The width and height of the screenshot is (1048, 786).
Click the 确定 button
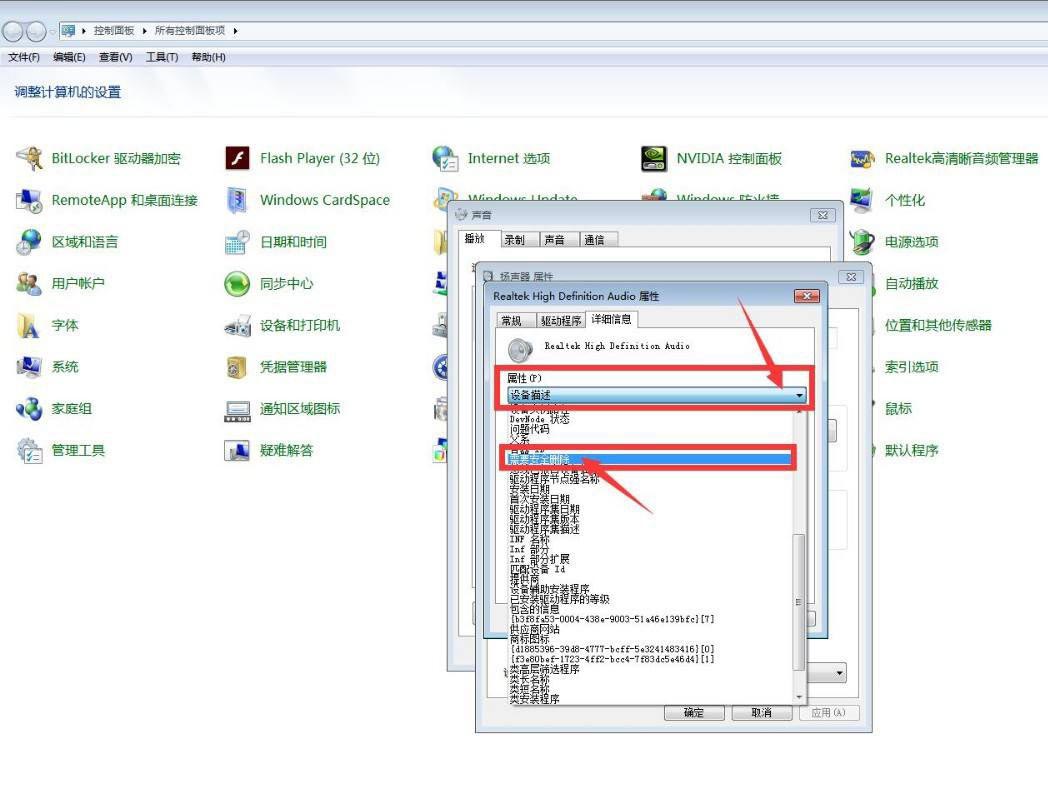coord(693,713)
